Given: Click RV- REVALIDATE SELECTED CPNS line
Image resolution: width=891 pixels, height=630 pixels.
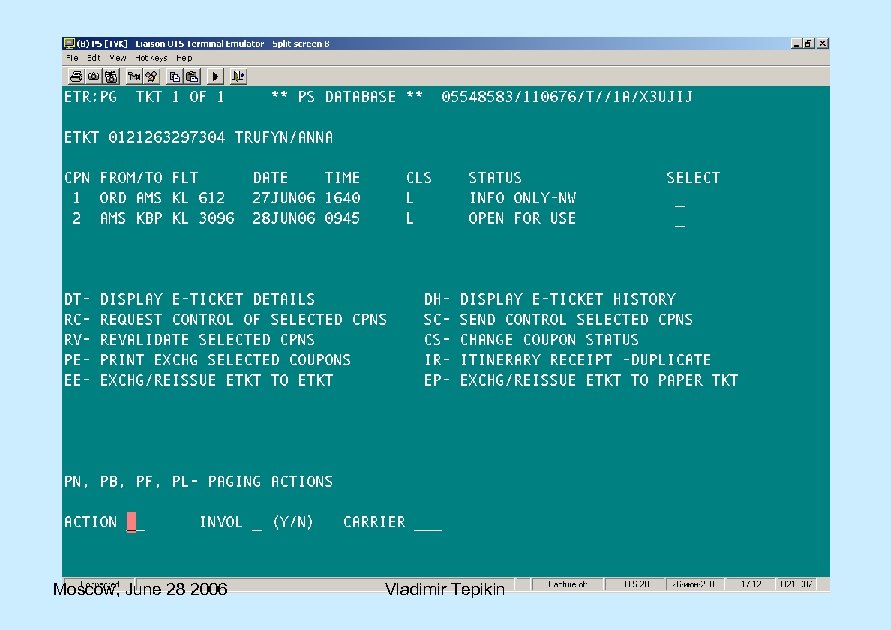Looking at the screenshot, I should tap(189, 340).
